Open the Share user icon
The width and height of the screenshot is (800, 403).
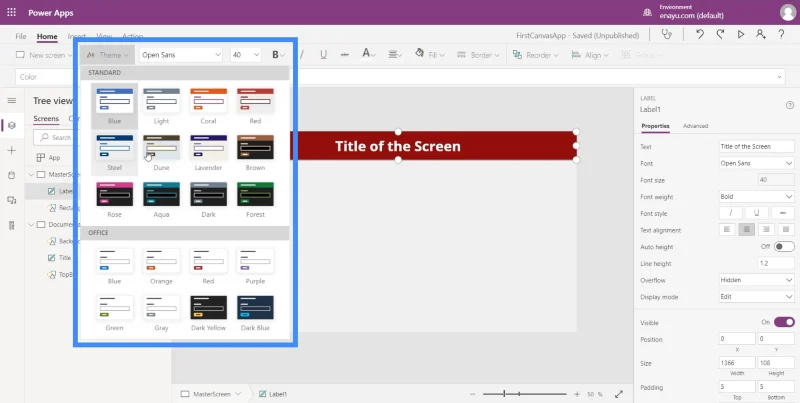(761, 35)
